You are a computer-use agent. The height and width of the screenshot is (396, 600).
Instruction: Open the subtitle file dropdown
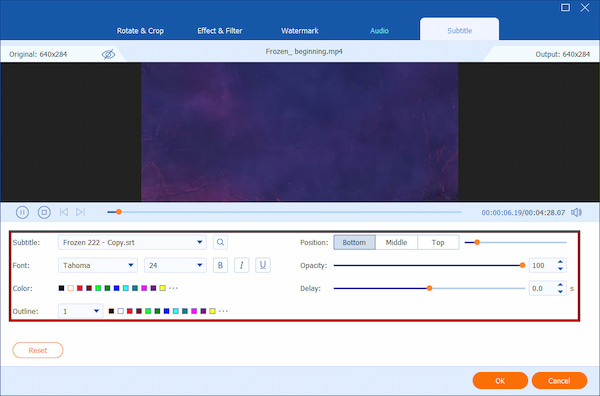(132, 242)
